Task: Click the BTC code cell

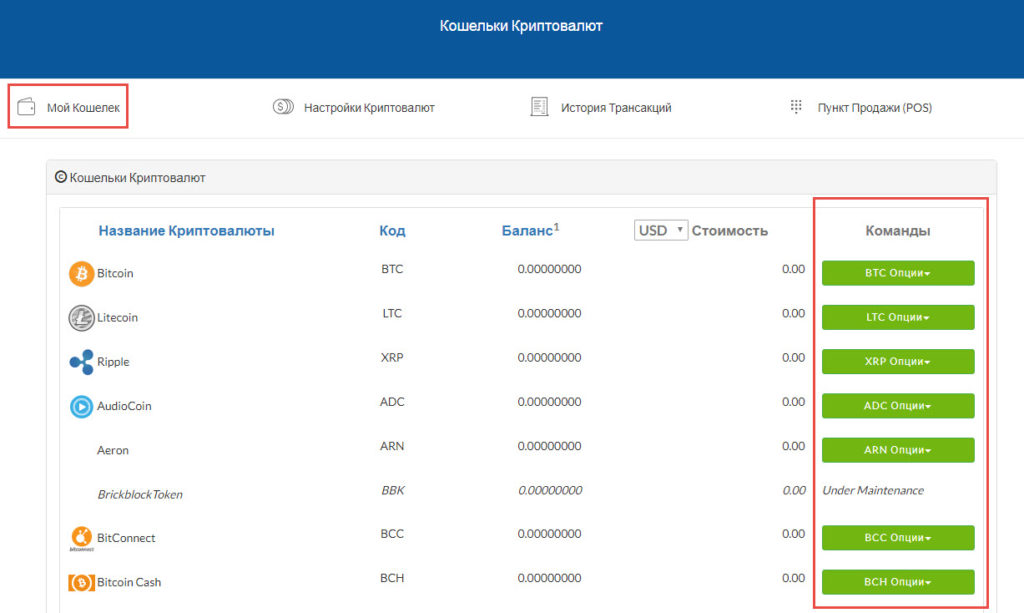Action: click(x=392, y=269)
